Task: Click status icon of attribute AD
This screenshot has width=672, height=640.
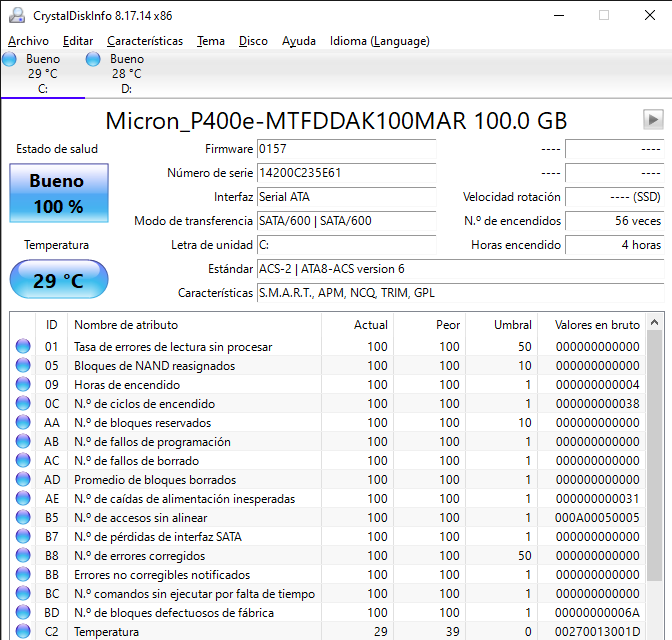Action: coord(23,479)
